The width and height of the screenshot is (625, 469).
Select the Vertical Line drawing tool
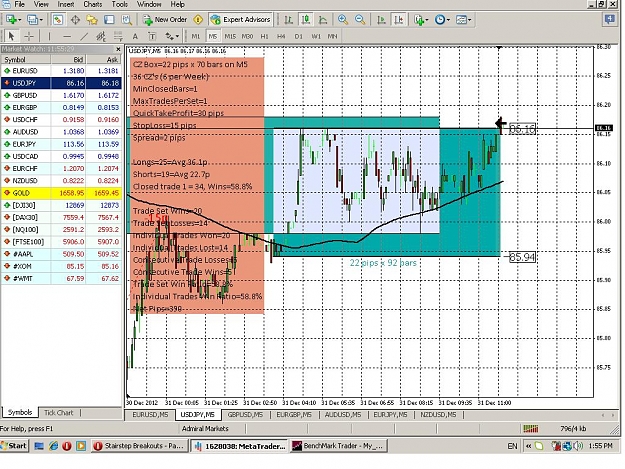49,36
